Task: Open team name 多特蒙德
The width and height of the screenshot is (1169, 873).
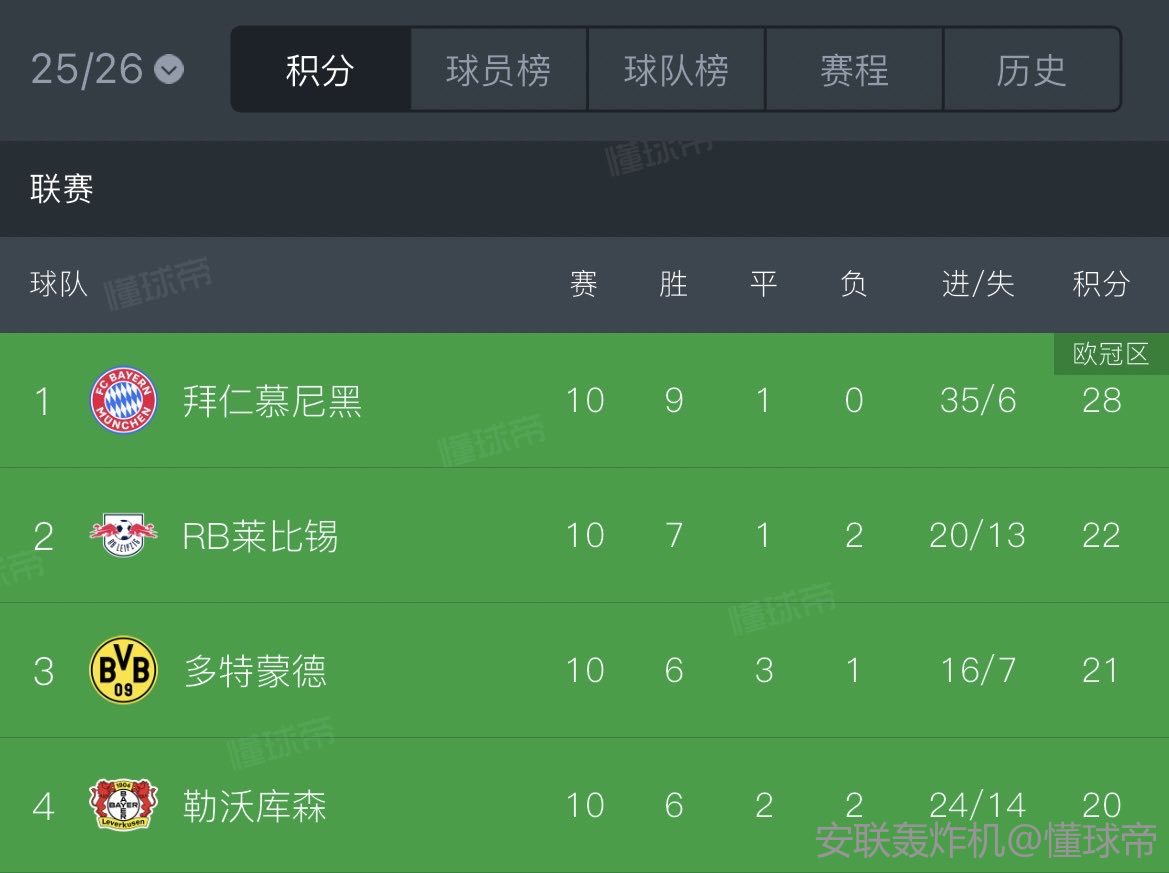Action: [x=255, y=670]
